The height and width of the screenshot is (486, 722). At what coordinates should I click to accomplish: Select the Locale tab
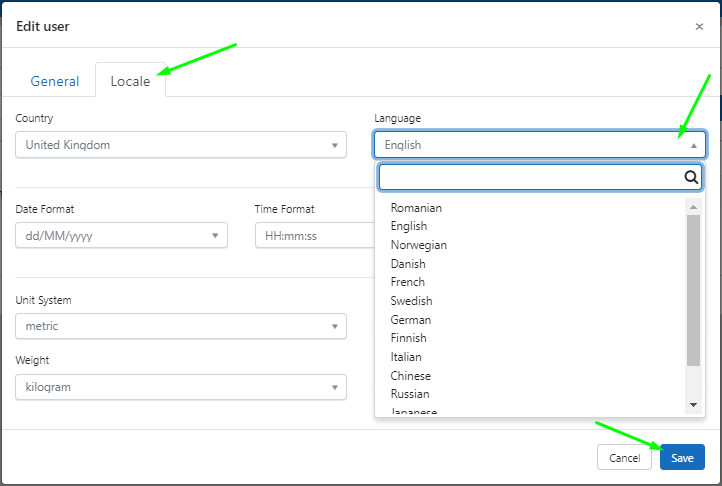(x=130, y=81)
